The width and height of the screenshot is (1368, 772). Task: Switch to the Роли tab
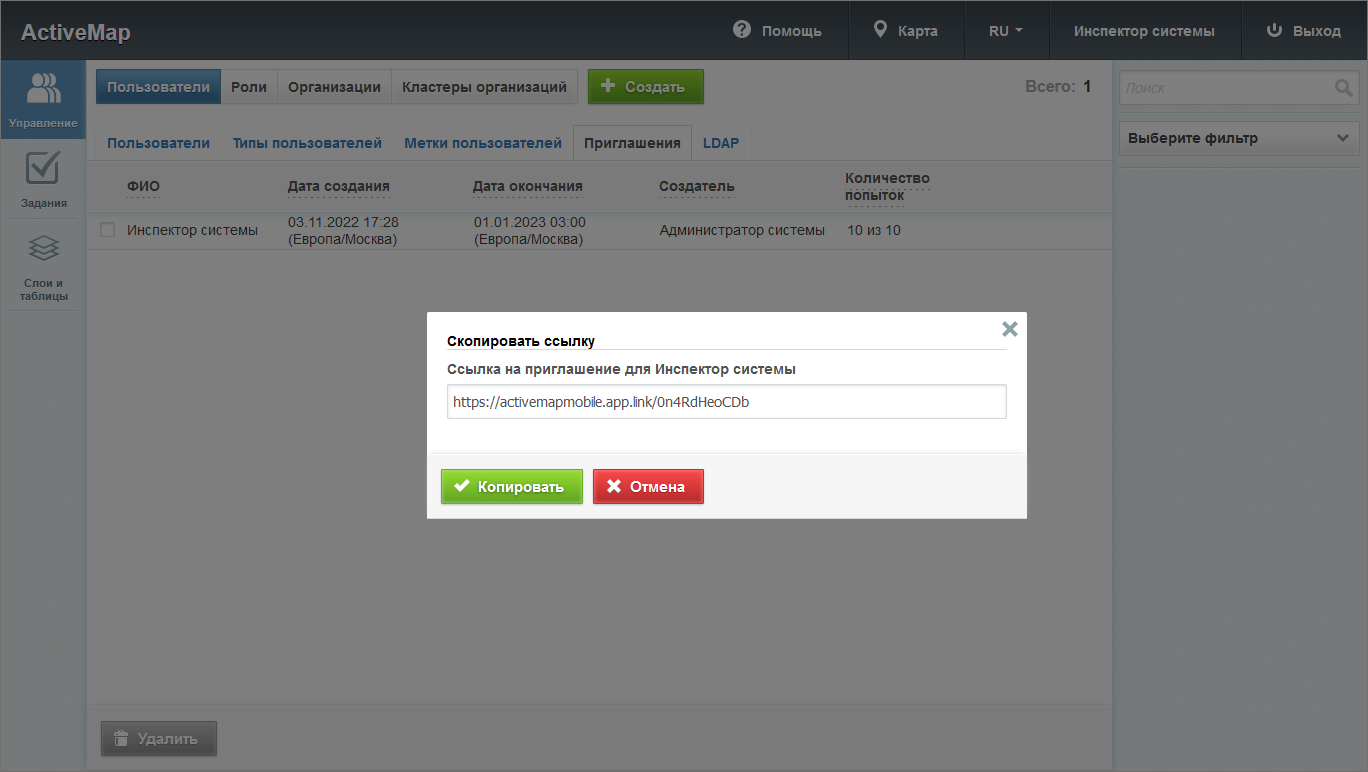(249, 87)
